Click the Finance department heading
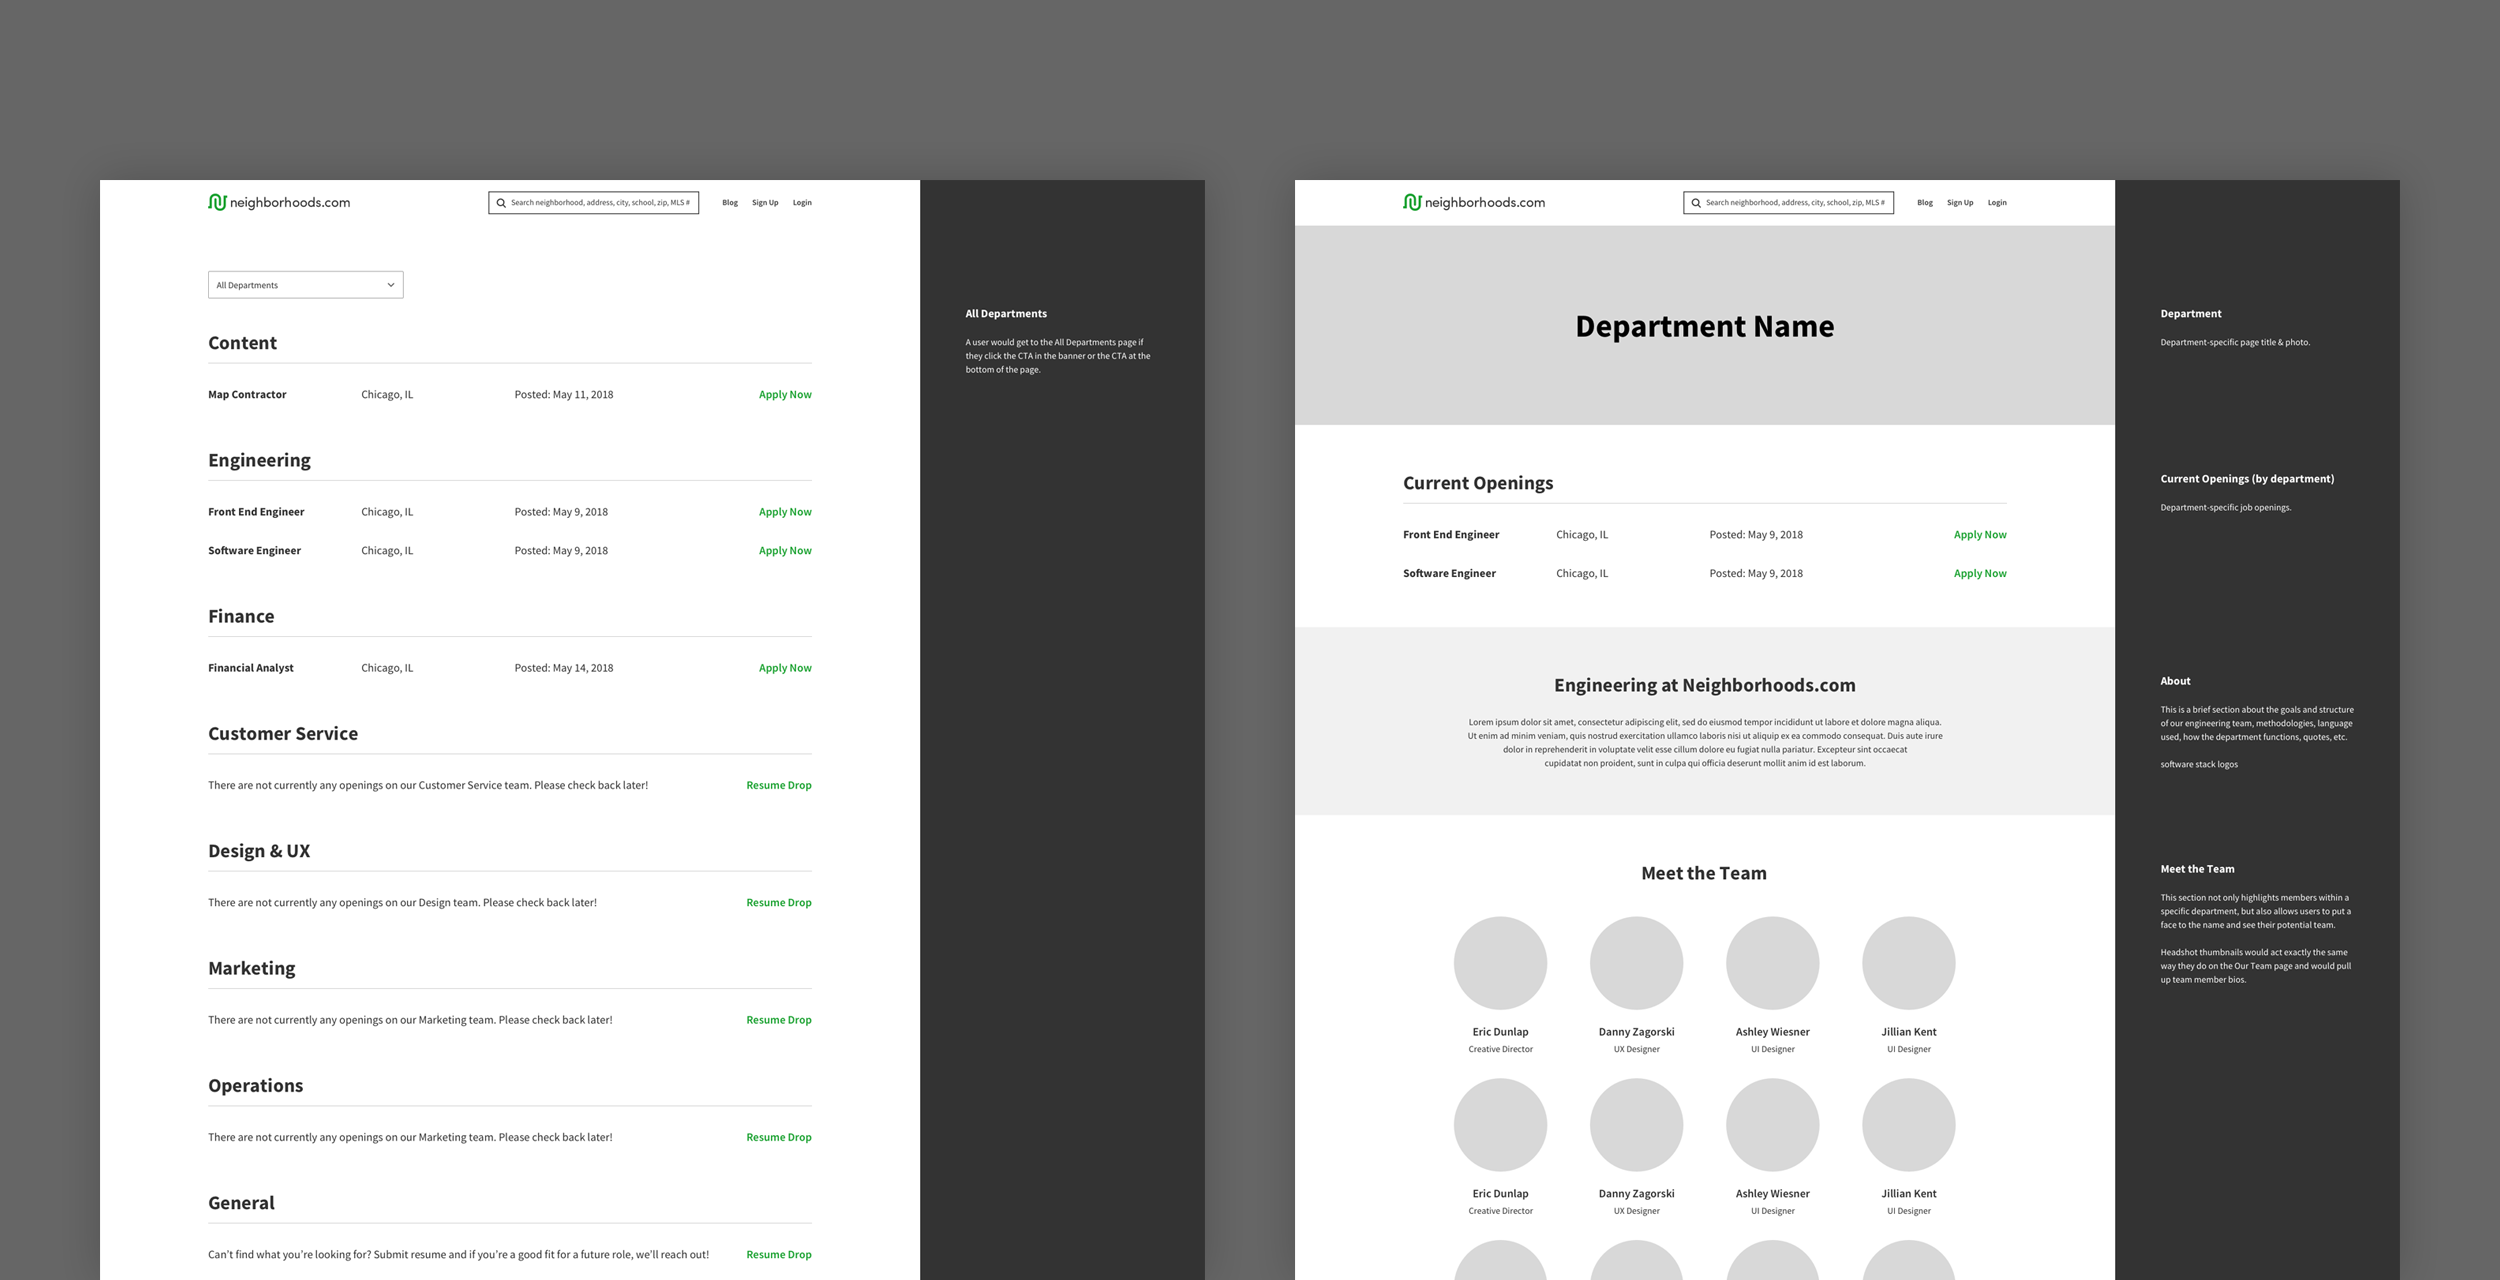 (241, 617)
